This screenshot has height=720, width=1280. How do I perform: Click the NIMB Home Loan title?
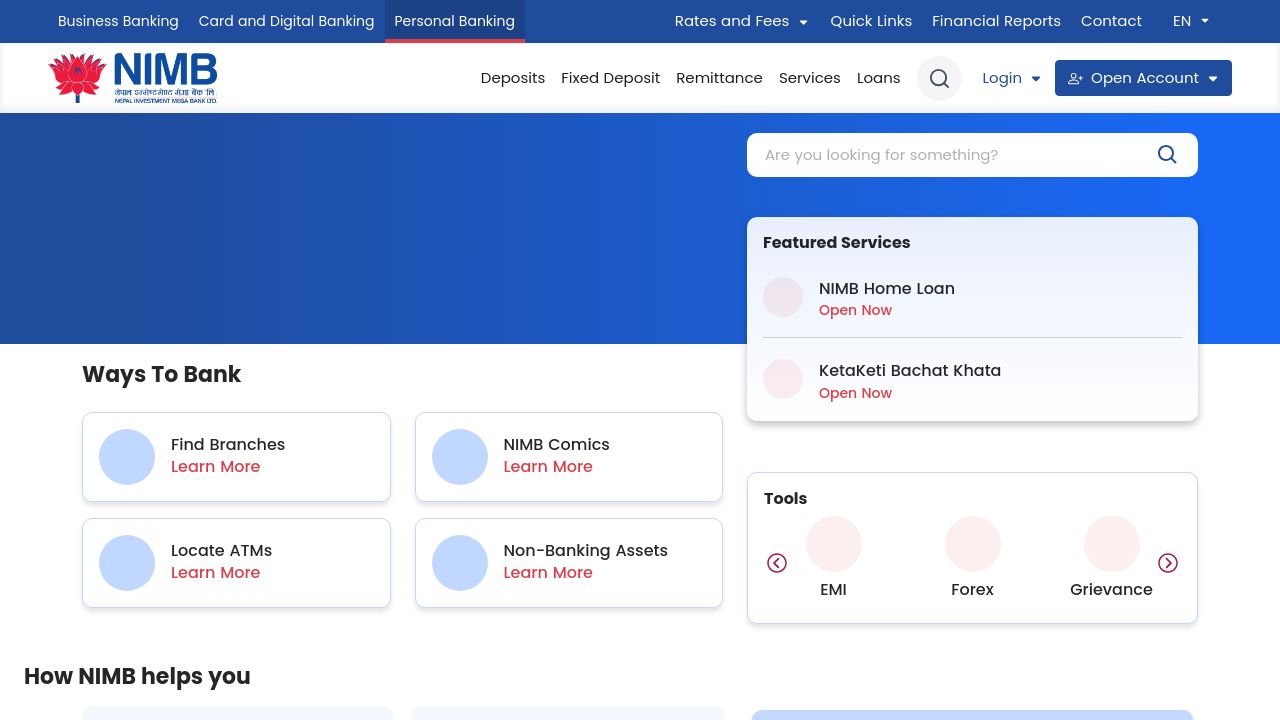(x=887, y=288)
